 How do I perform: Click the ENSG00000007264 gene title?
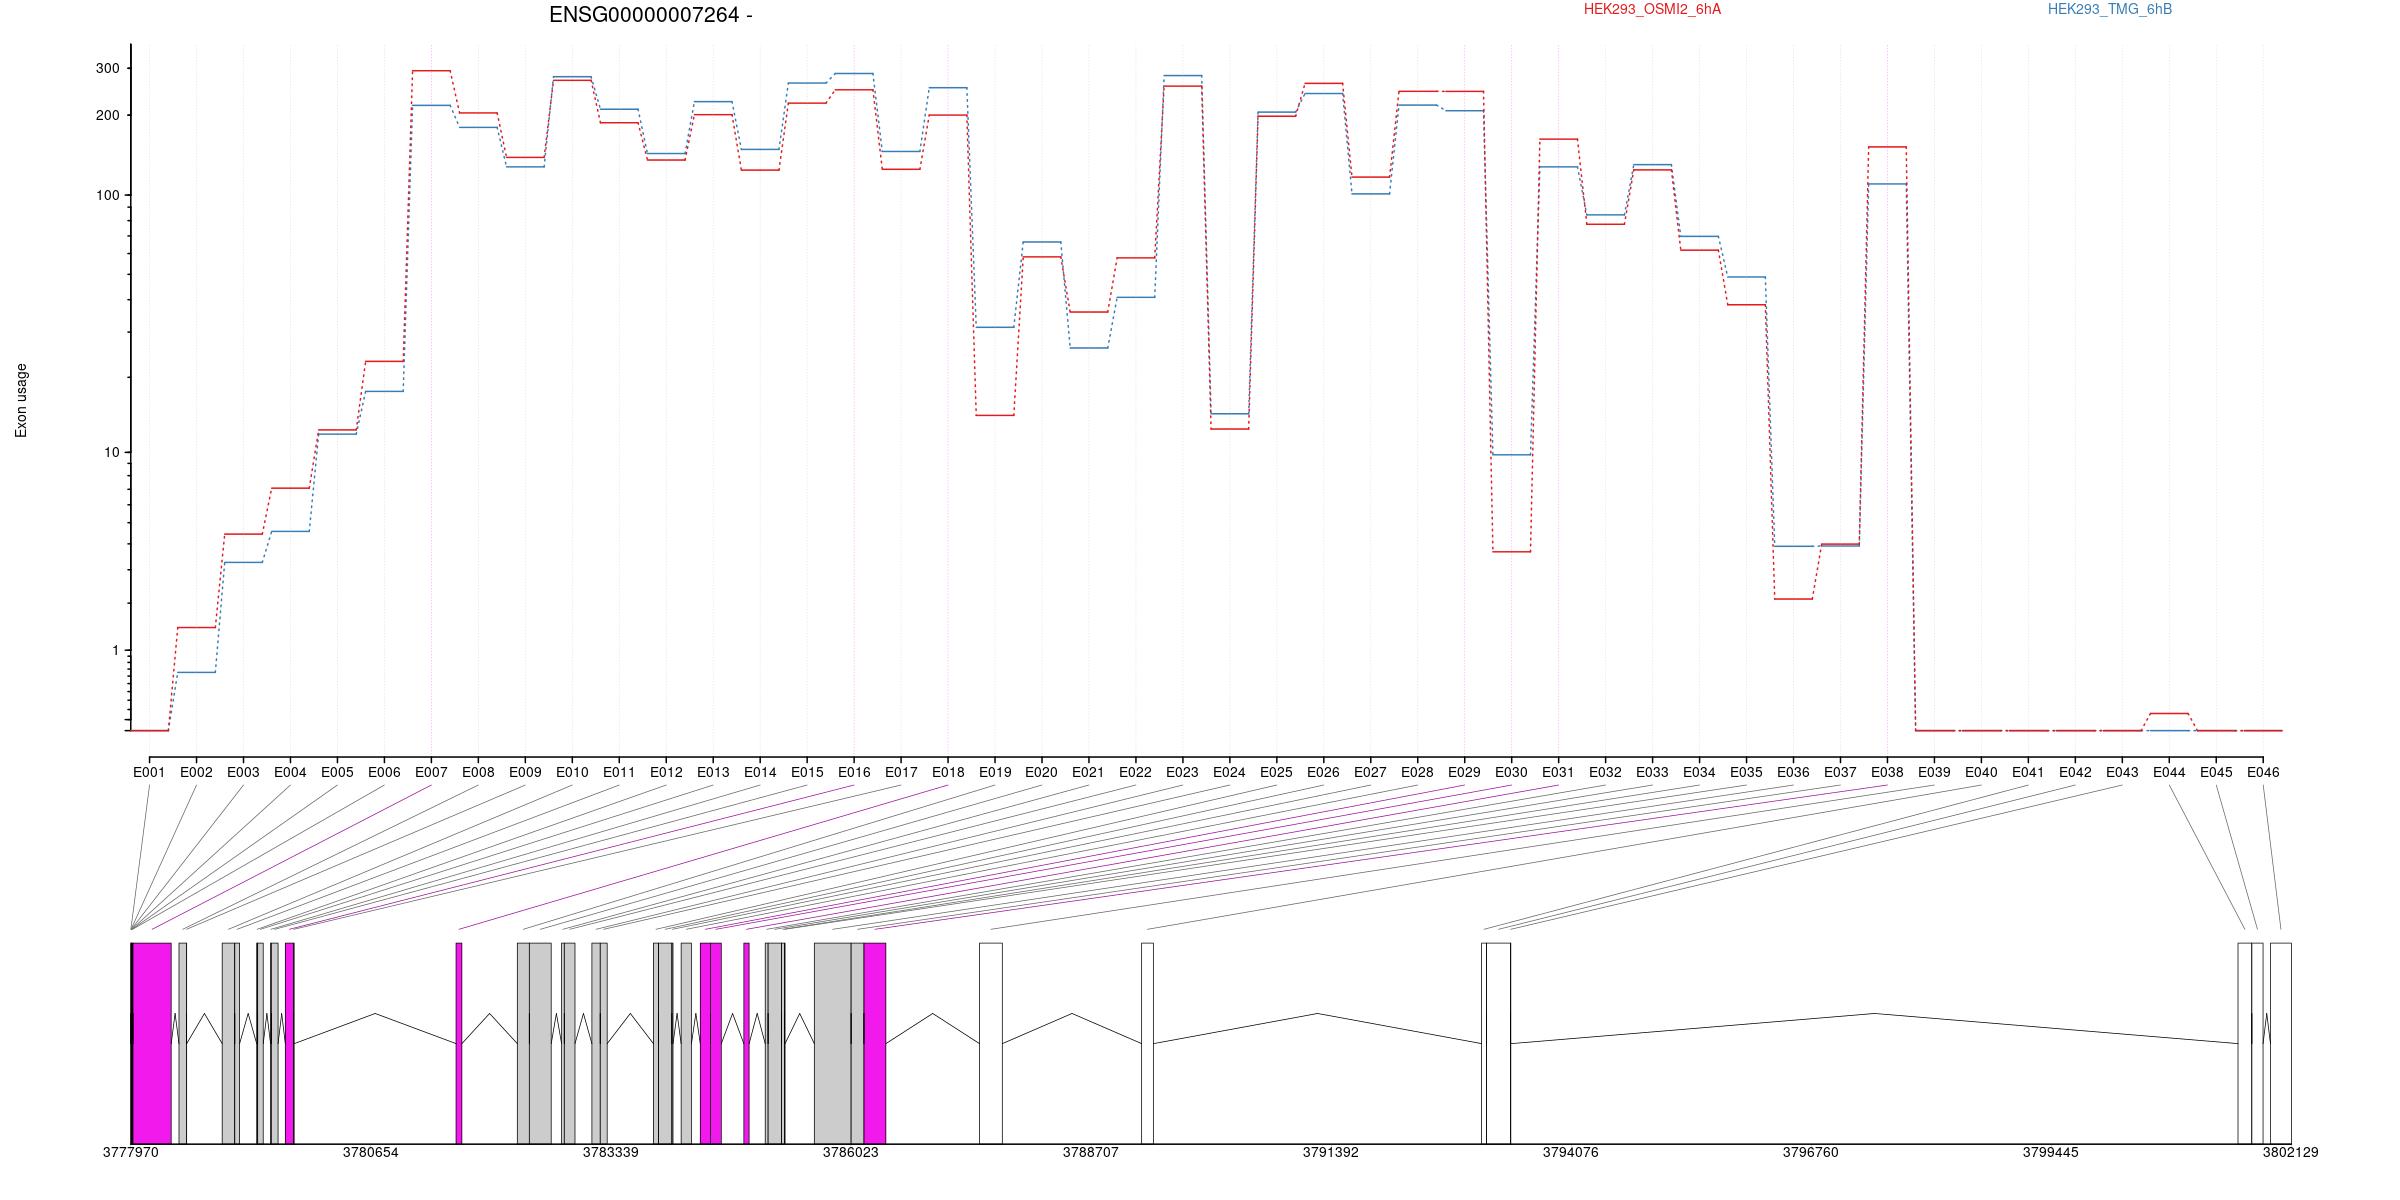(x=650, y=15)
